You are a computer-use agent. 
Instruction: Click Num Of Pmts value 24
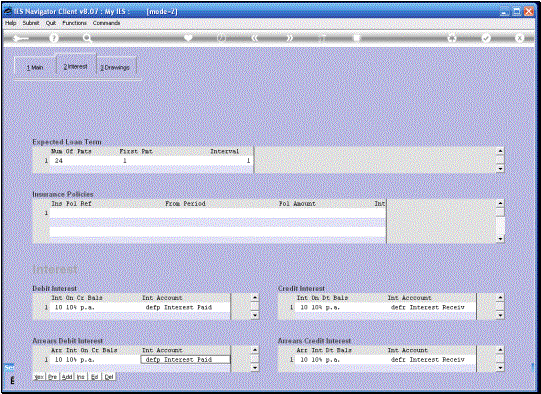tap(59, 161)
